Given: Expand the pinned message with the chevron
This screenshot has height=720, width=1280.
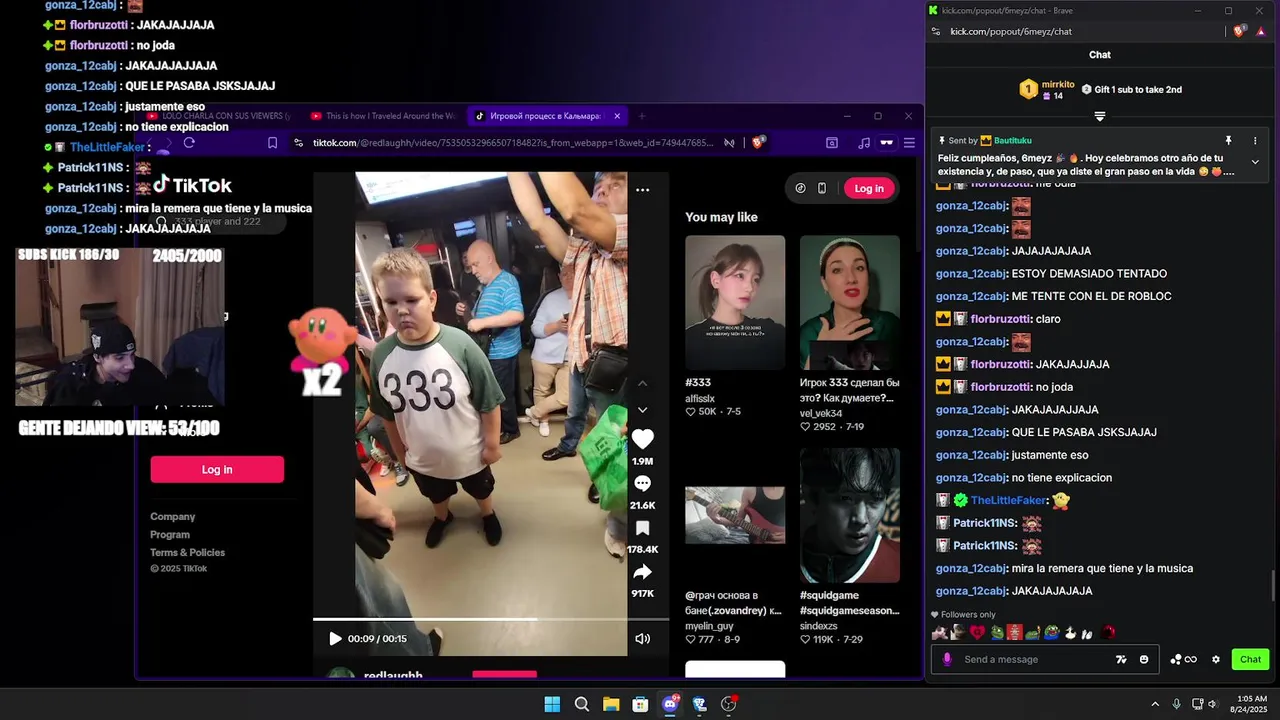Looking at the screenshot, I should (x=1255, y=162).
